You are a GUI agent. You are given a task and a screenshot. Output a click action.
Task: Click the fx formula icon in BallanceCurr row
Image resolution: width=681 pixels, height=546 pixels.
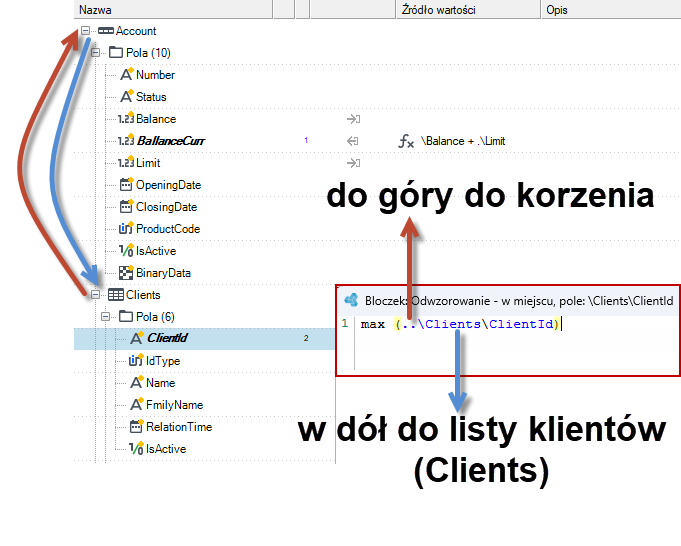[x=406, y=141]
